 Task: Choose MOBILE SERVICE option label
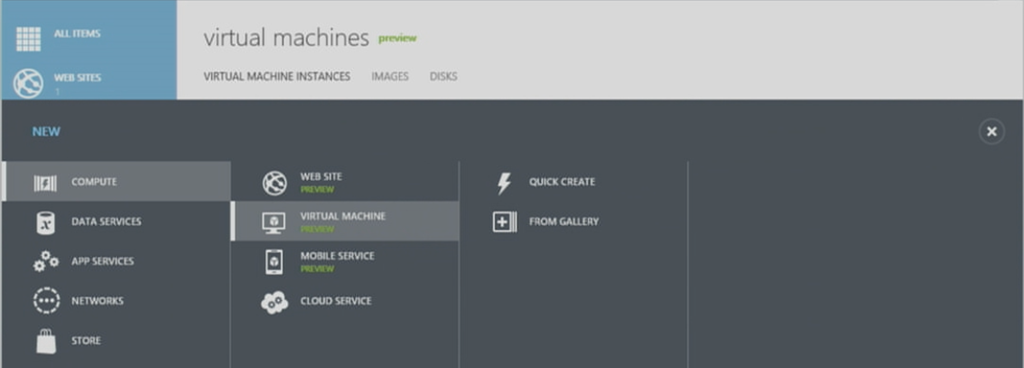pyautogui.click(x=337, y=256)
